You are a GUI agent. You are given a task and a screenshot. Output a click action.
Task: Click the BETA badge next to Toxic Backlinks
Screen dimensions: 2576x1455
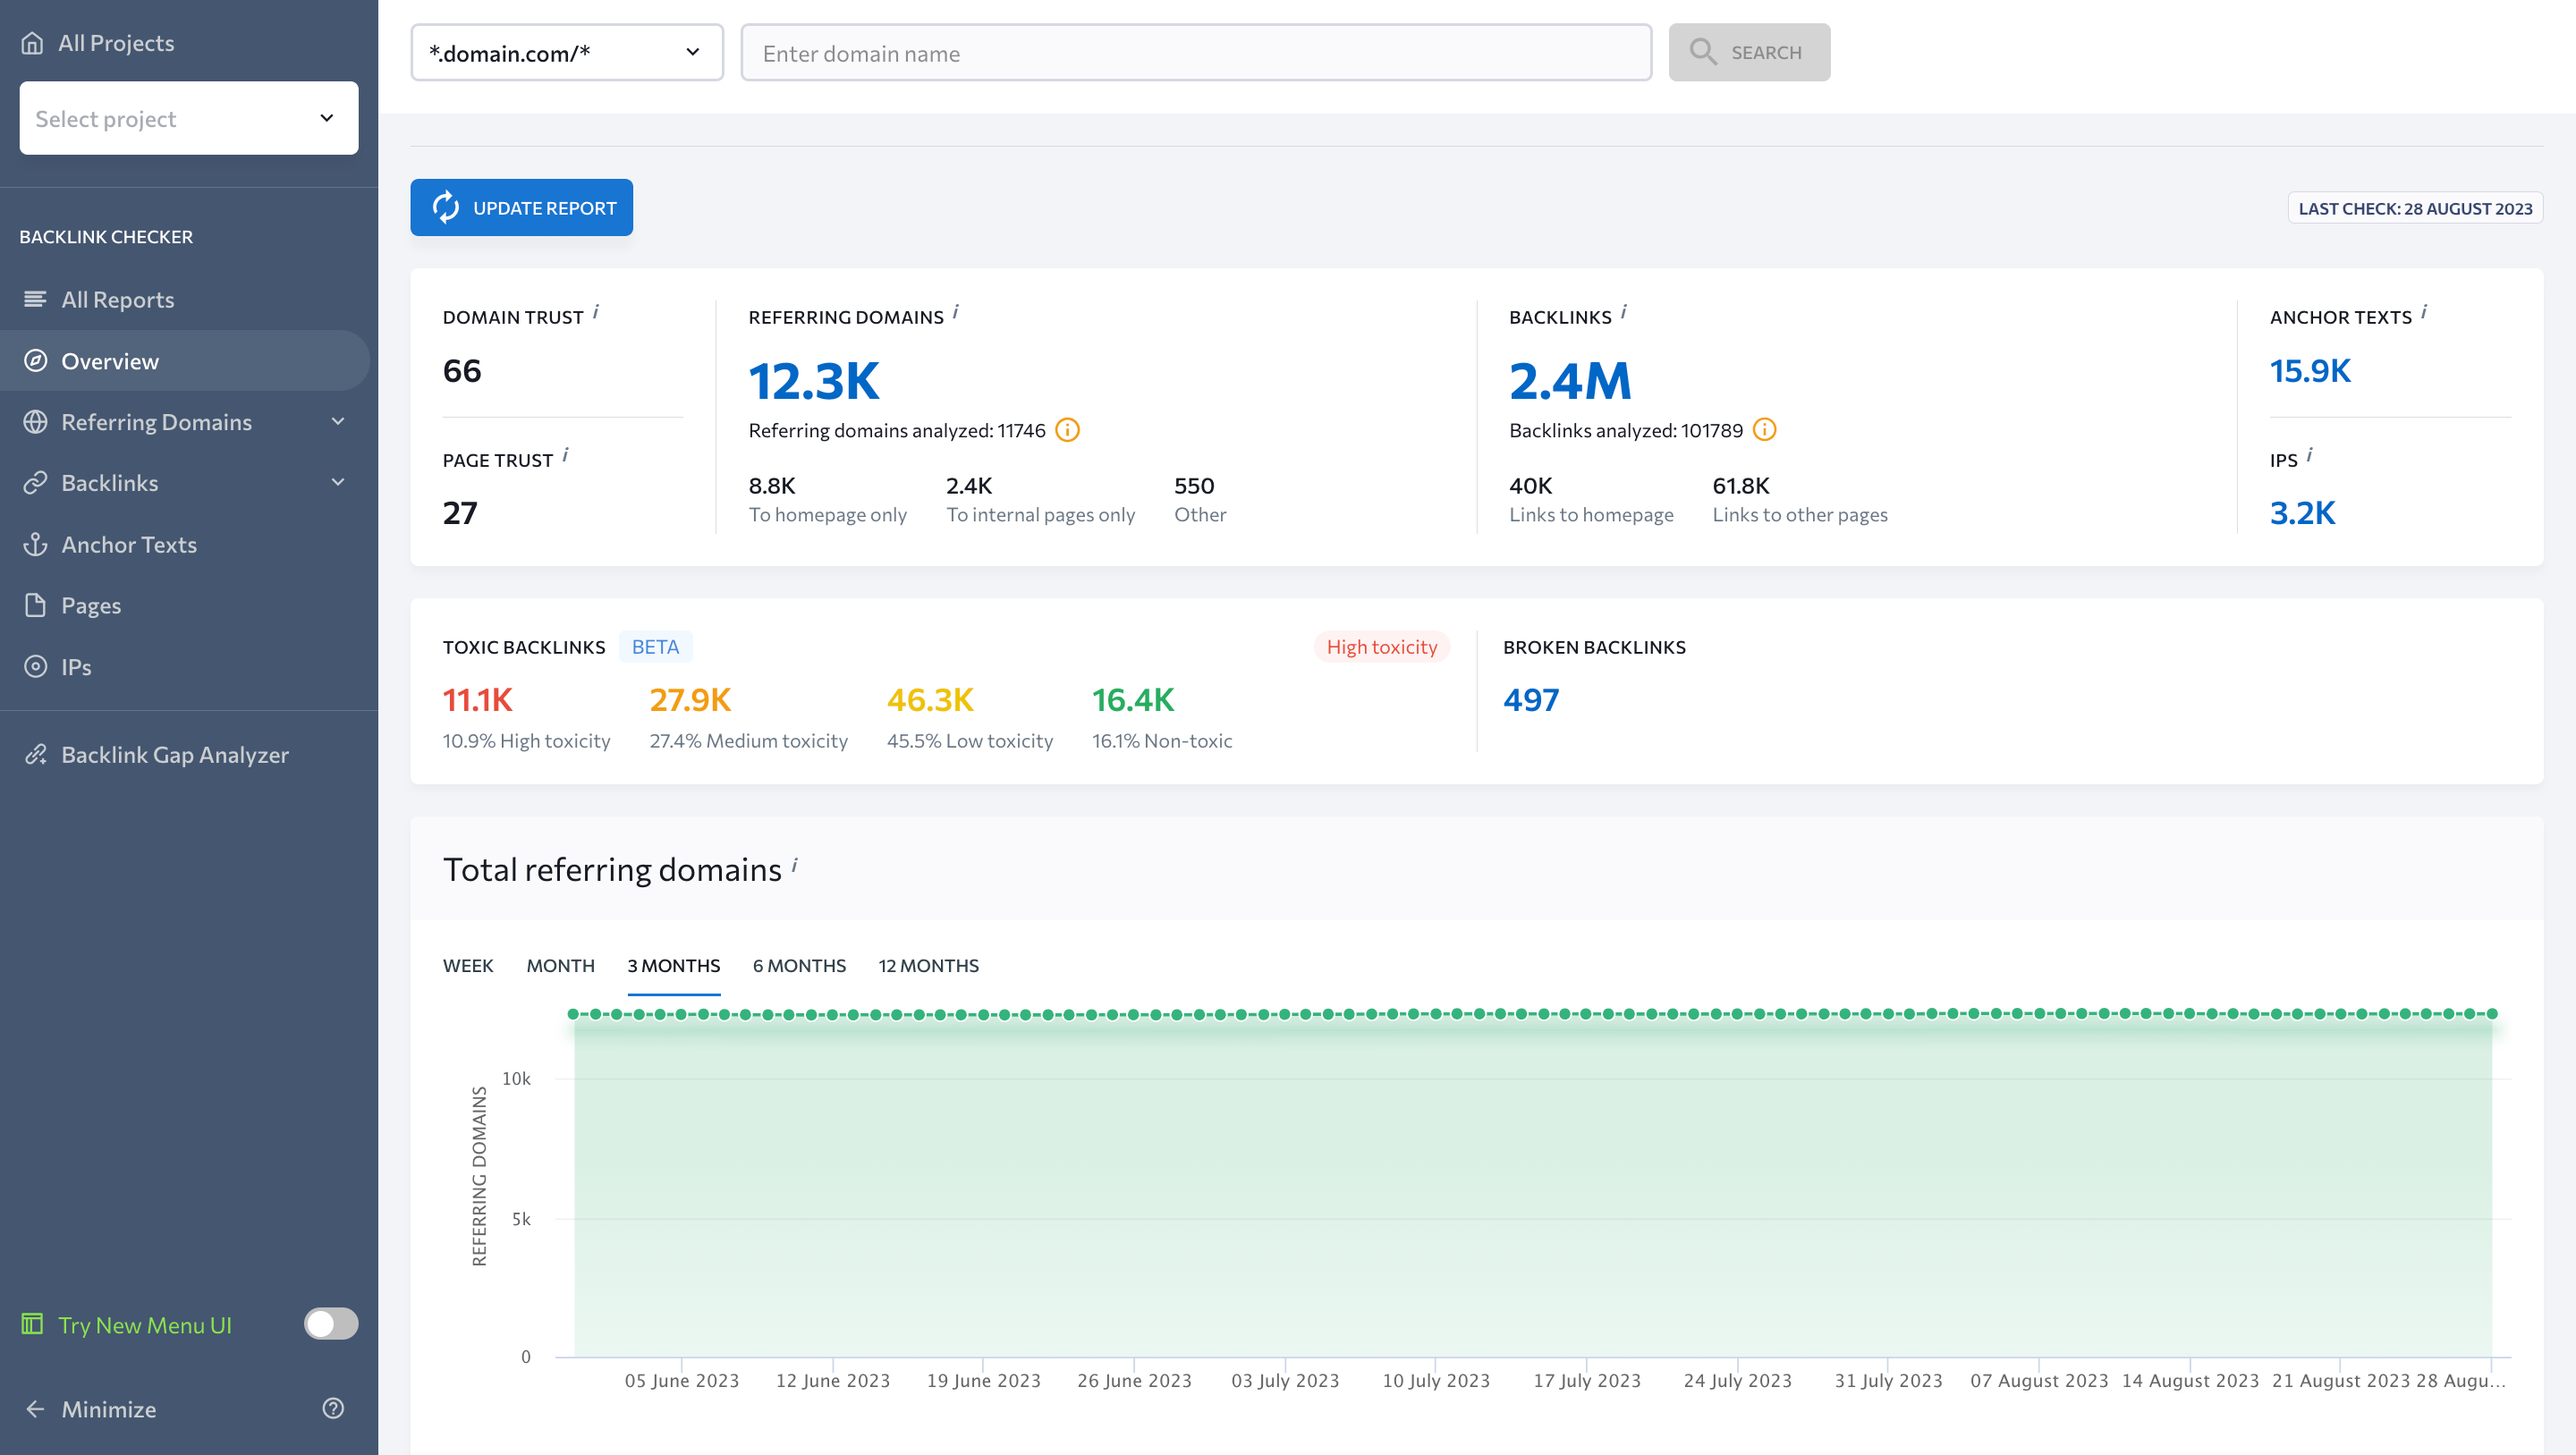[655, 647]
